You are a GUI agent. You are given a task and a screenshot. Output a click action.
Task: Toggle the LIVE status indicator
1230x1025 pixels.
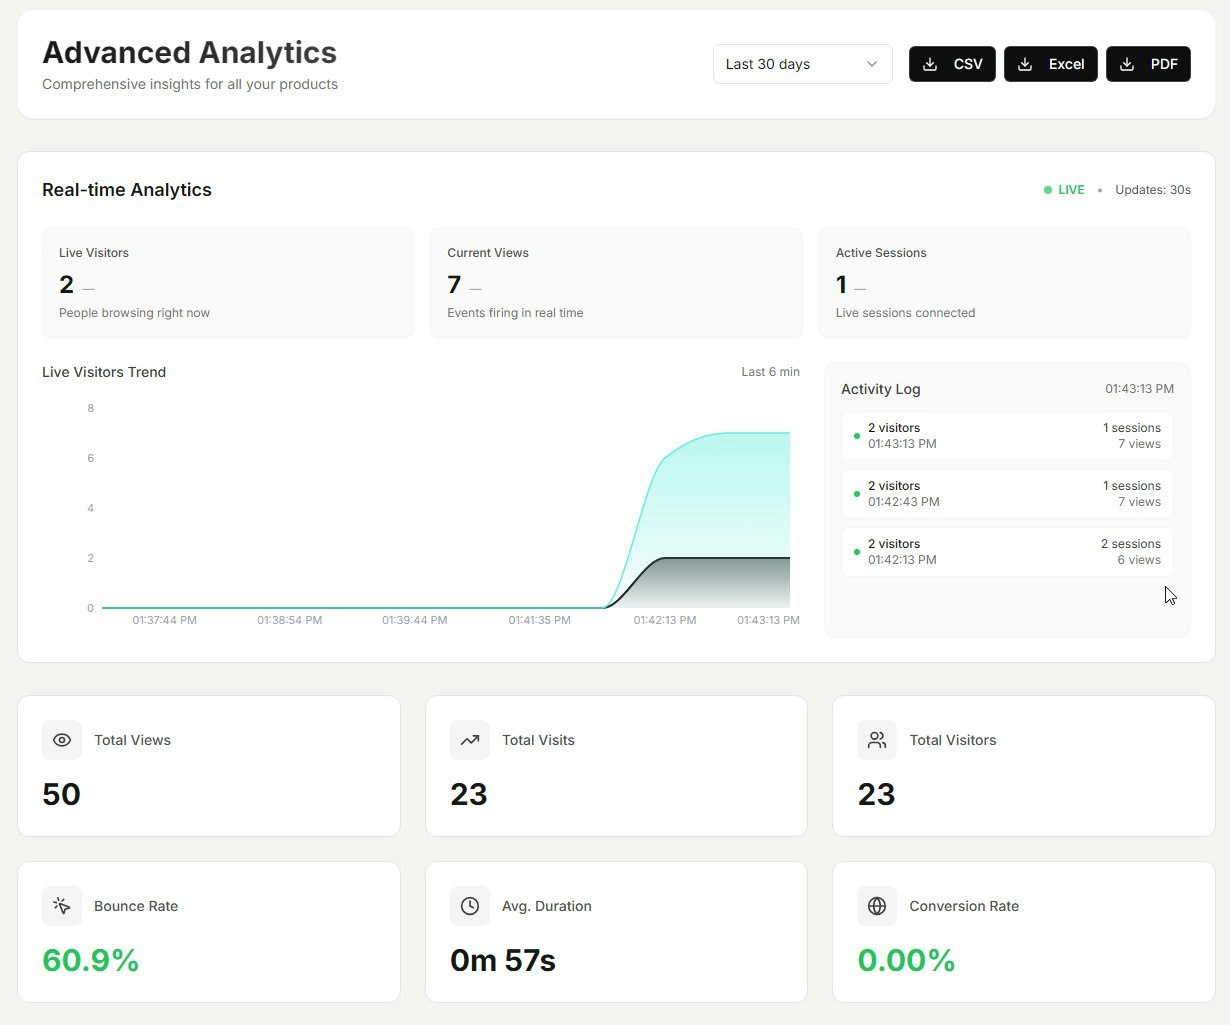pos(1063,189)
